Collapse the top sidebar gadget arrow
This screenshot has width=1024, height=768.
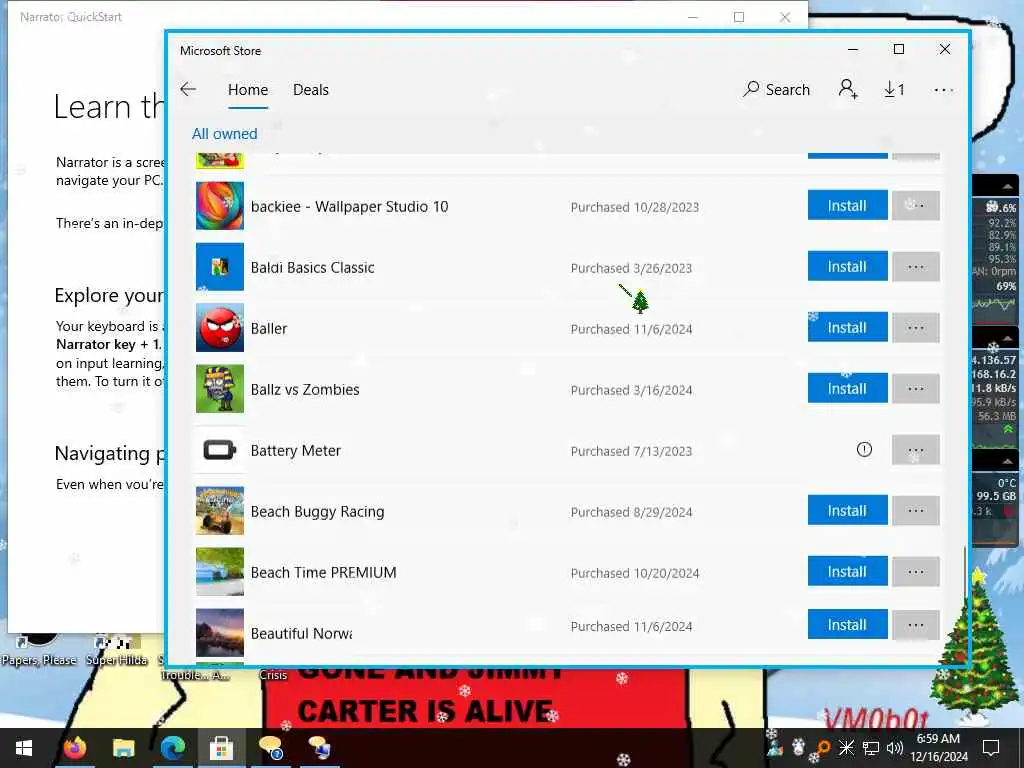1008,186
